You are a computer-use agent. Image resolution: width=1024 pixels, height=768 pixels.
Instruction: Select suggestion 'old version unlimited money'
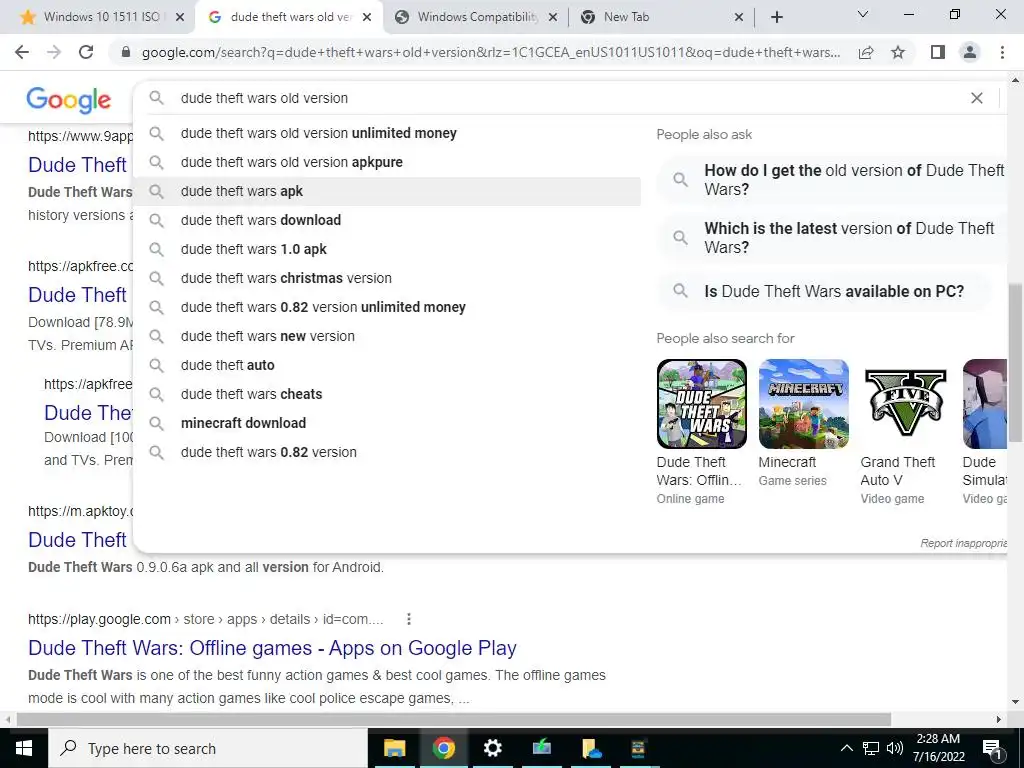point(387,133)
